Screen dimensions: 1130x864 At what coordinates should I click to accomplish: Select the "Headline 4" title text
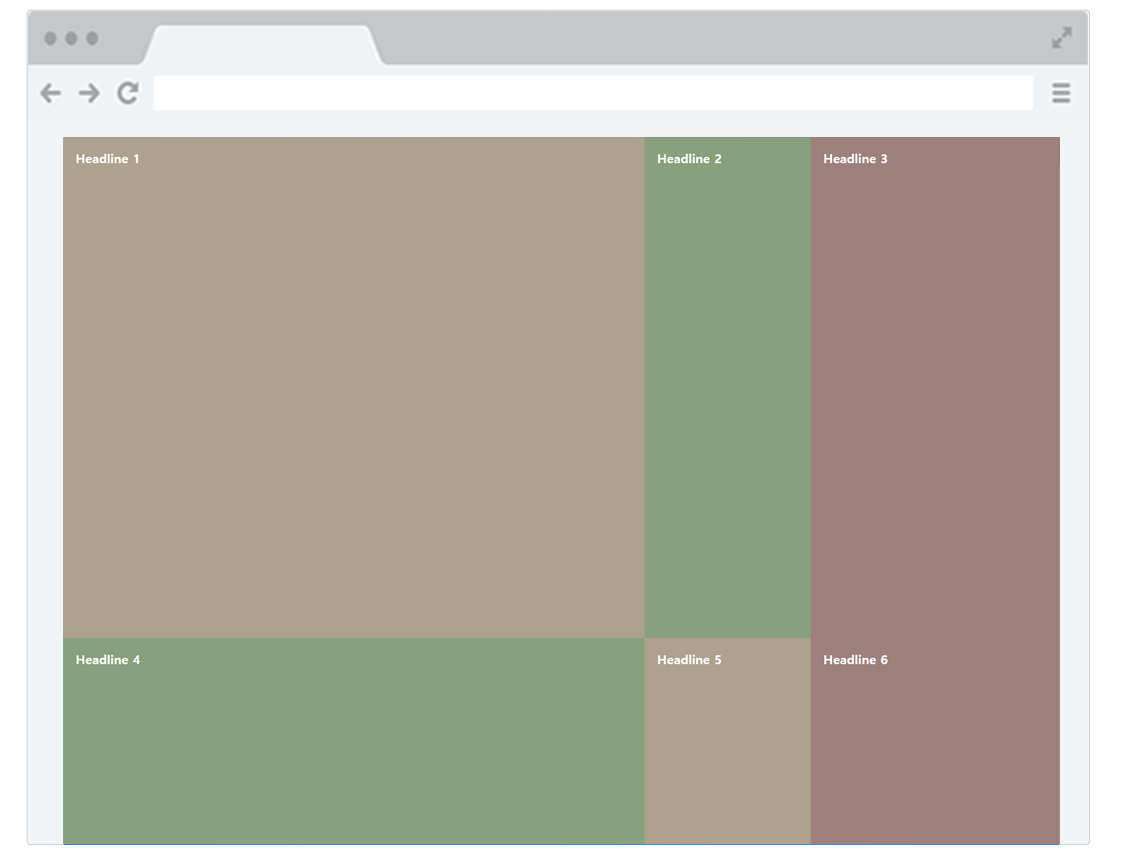108,660
